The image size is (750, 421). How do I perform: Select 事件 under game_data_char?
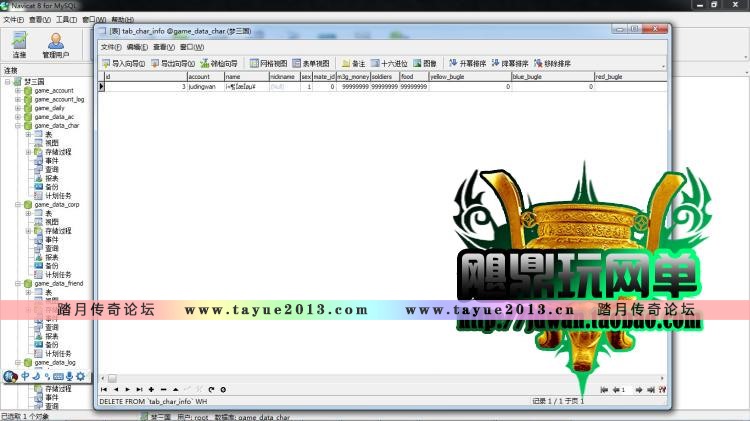click(52, 161)
